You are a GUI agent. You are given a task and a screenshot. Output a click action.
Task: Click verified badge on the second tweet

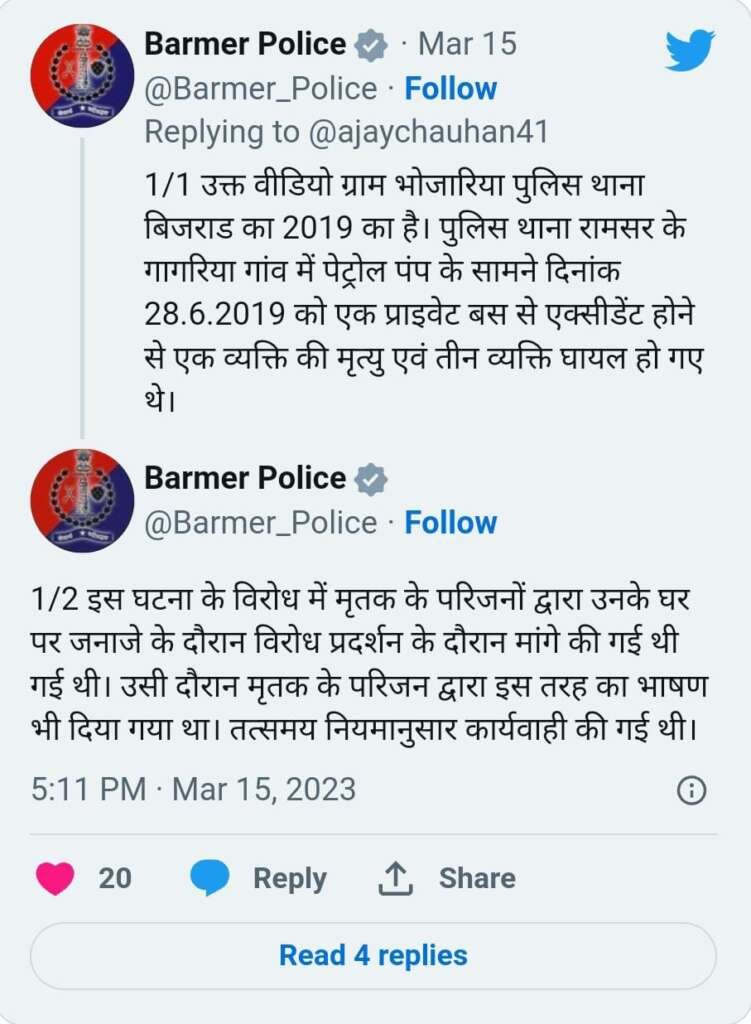pyautogui.click(x=371, y=479)
